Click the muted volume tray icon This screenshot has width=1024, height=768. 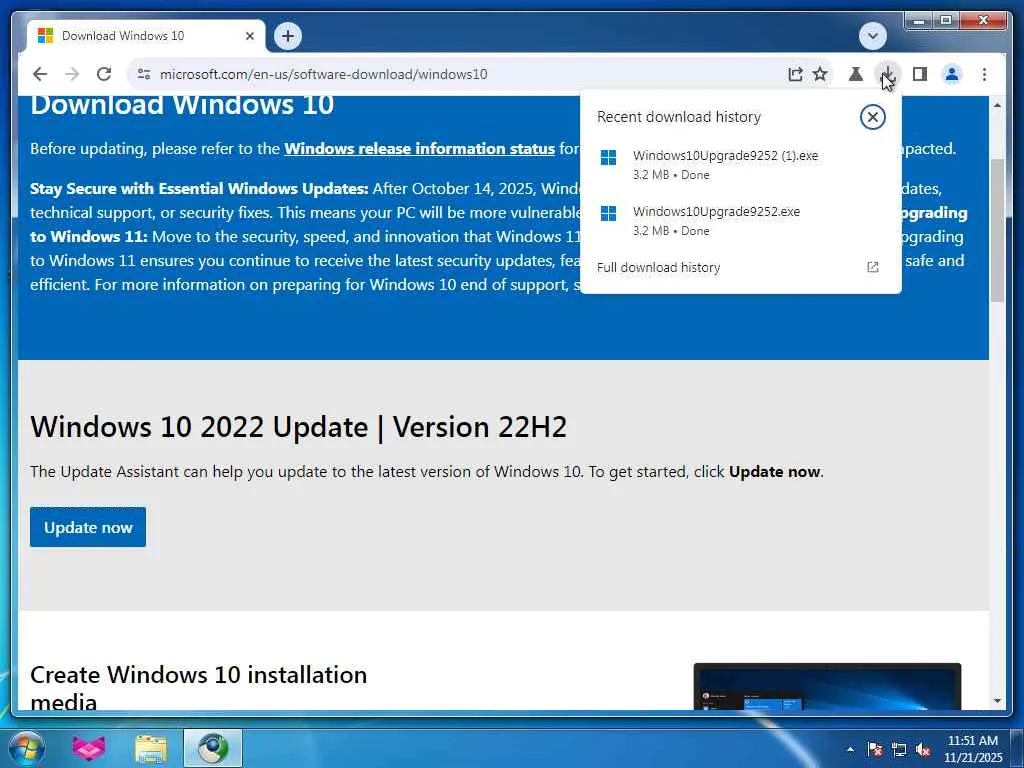[x=923, y=749]
